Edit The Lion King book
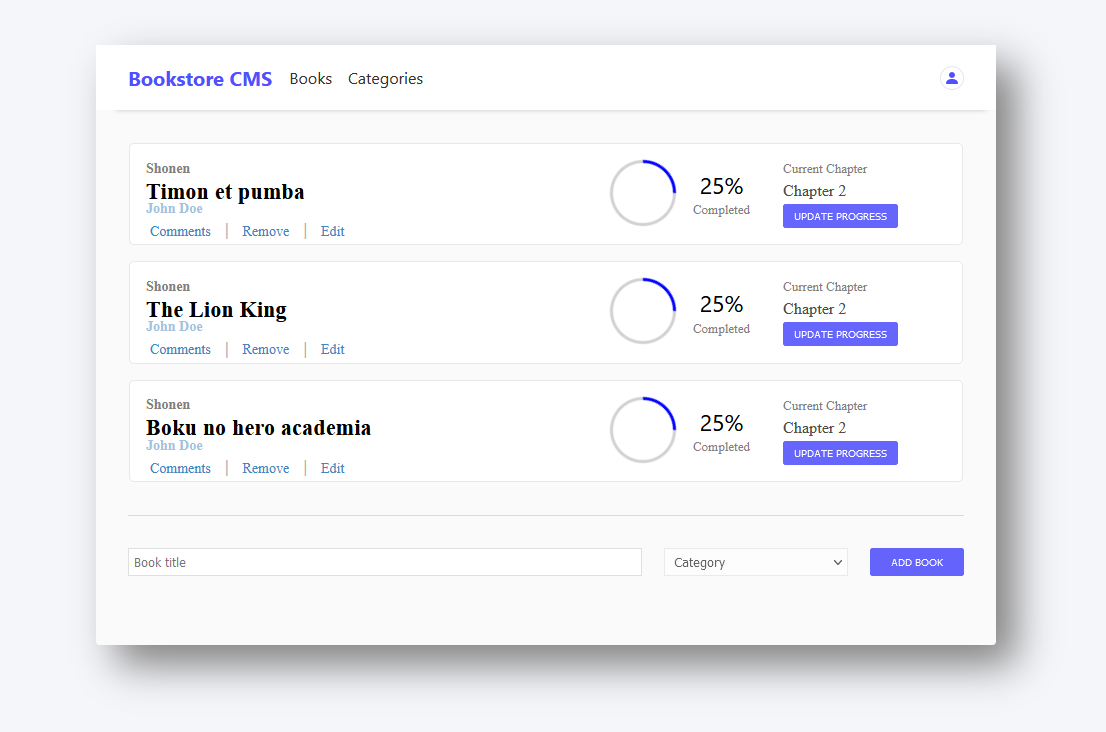 point(332,349)
